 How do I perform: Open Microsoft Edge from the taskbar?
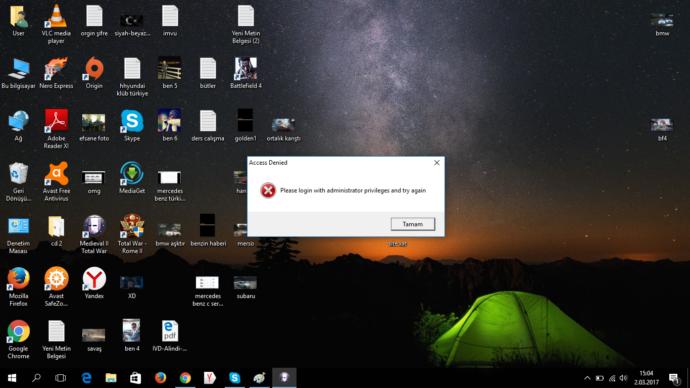point(86,378)
